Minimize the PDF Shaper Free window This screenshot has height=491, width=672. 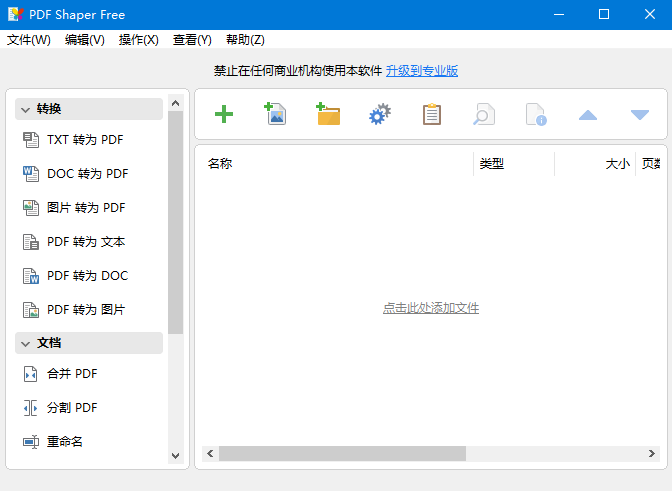pyautogui.click(x=559, y=14)
